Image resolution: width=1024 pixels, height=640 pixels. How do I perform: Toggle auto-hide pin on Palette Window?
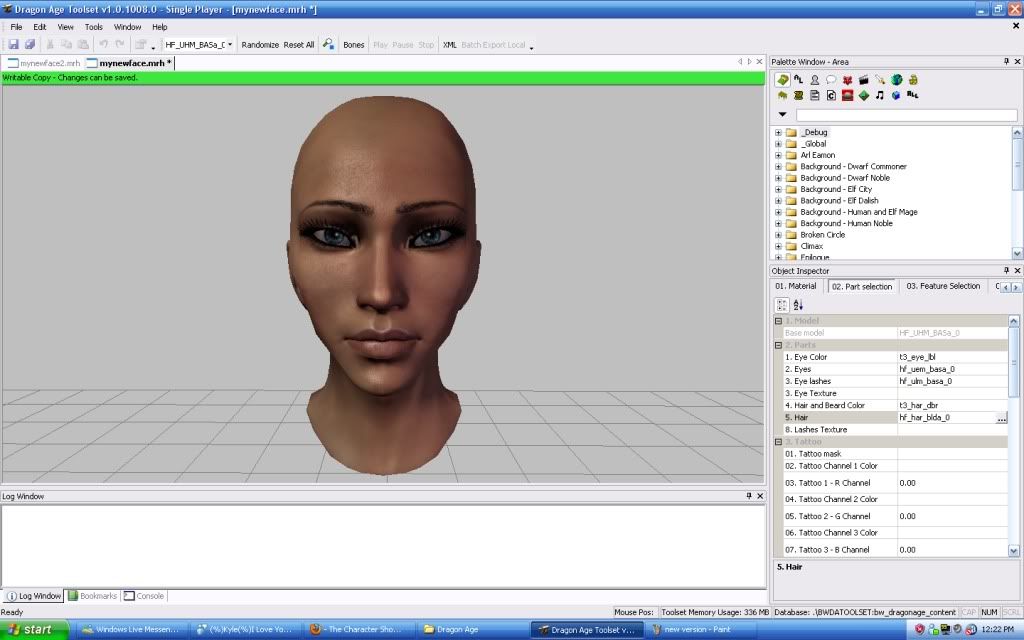[1006, 62]
